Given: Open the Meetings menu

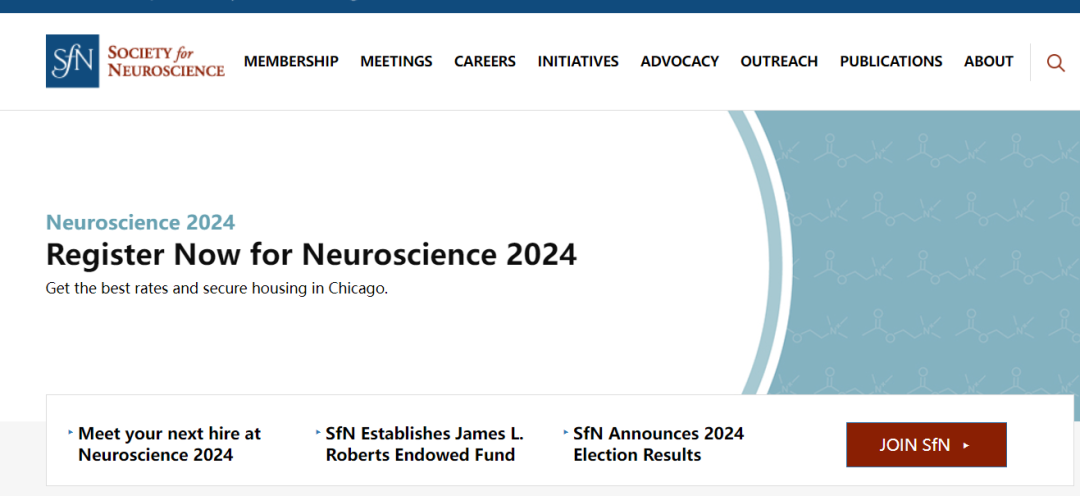Looking at the screenshot, I should click(x=396, y=61).
